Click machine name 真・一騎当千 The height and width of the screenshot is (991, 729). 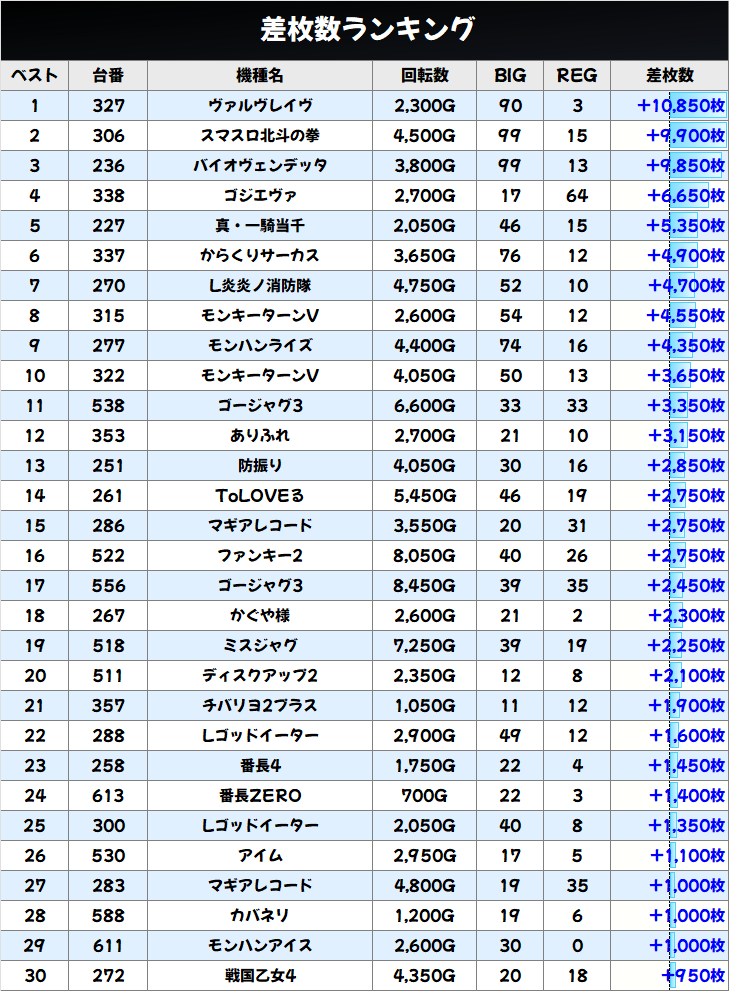coord(260,226)
